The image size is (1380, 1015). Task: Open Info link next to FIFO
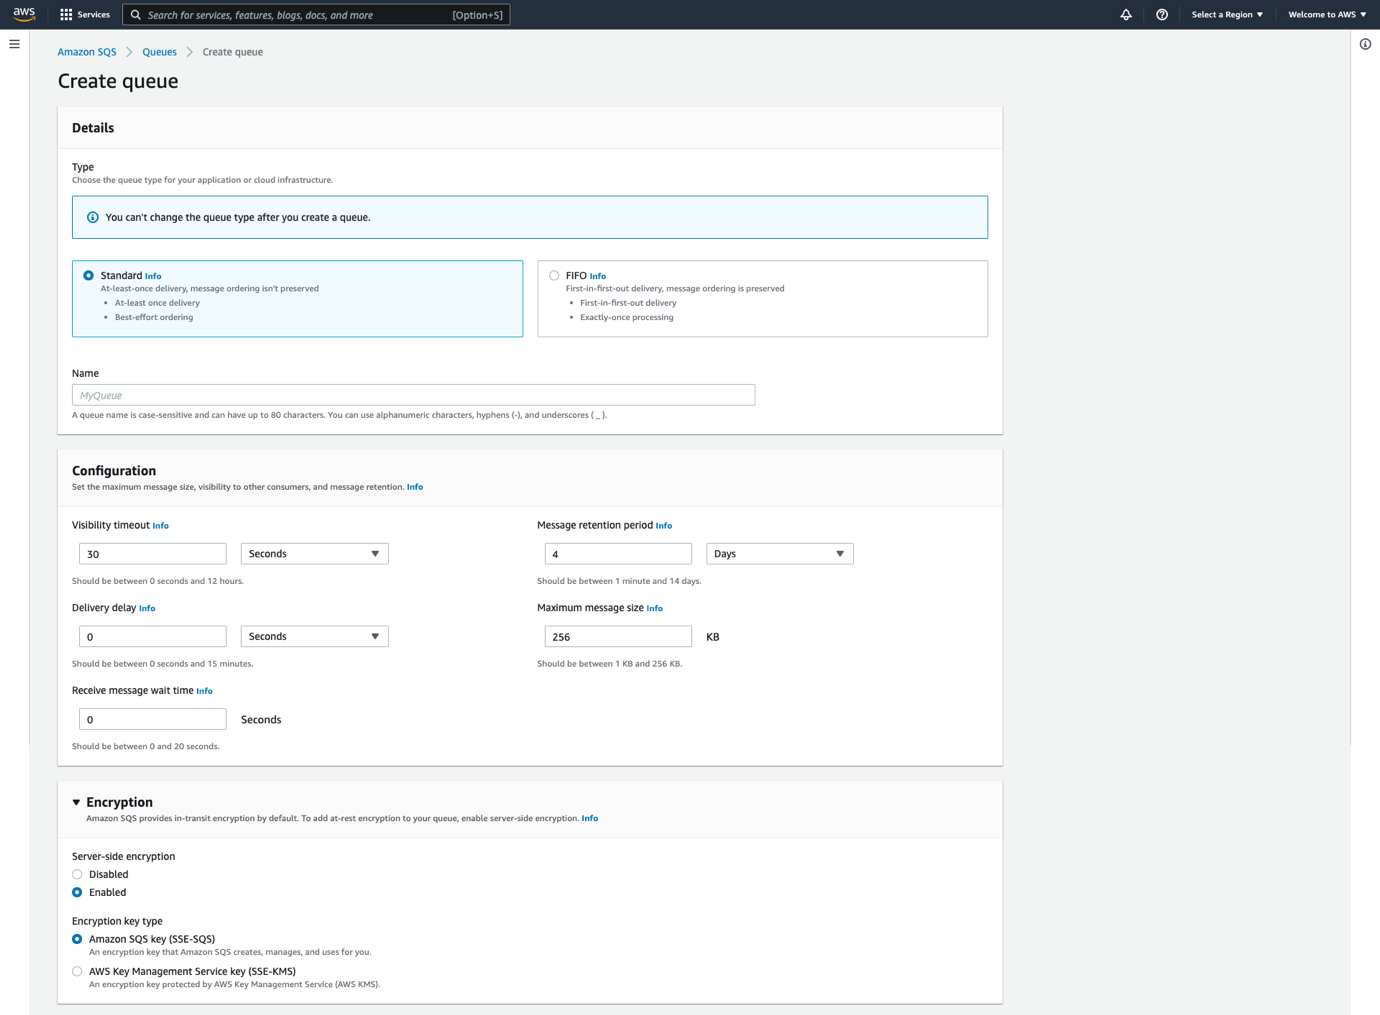pyautogui.click(x=598, y=277)
